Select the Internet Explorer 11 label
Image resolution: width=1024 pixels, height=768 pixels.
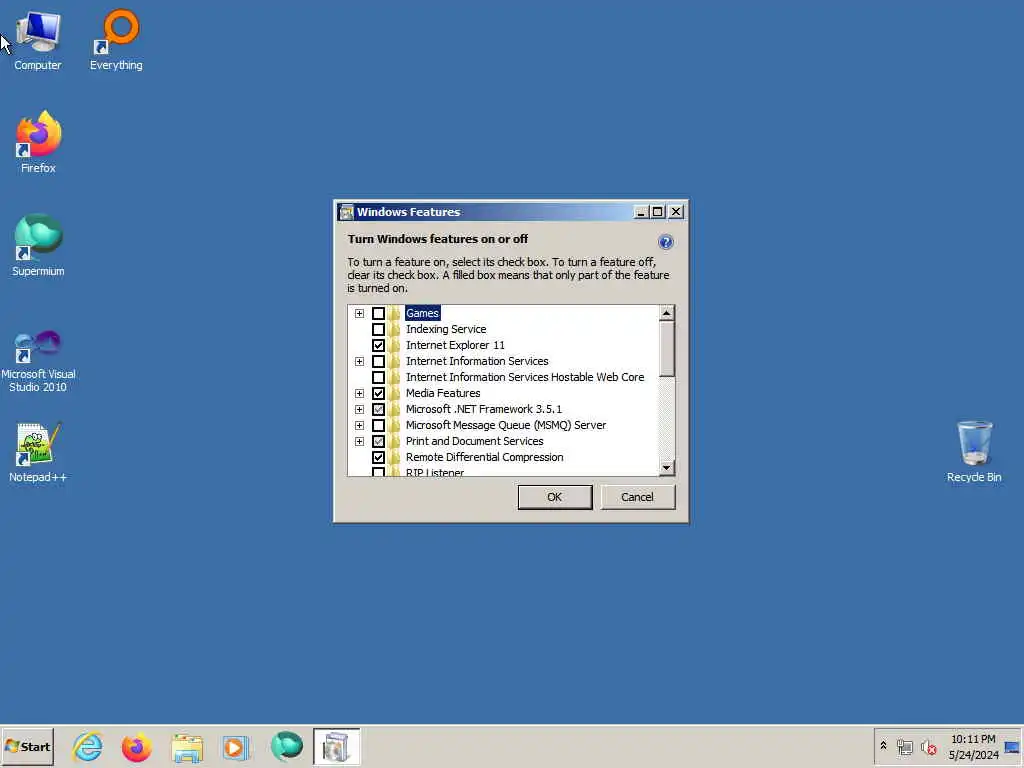[455, 345]
